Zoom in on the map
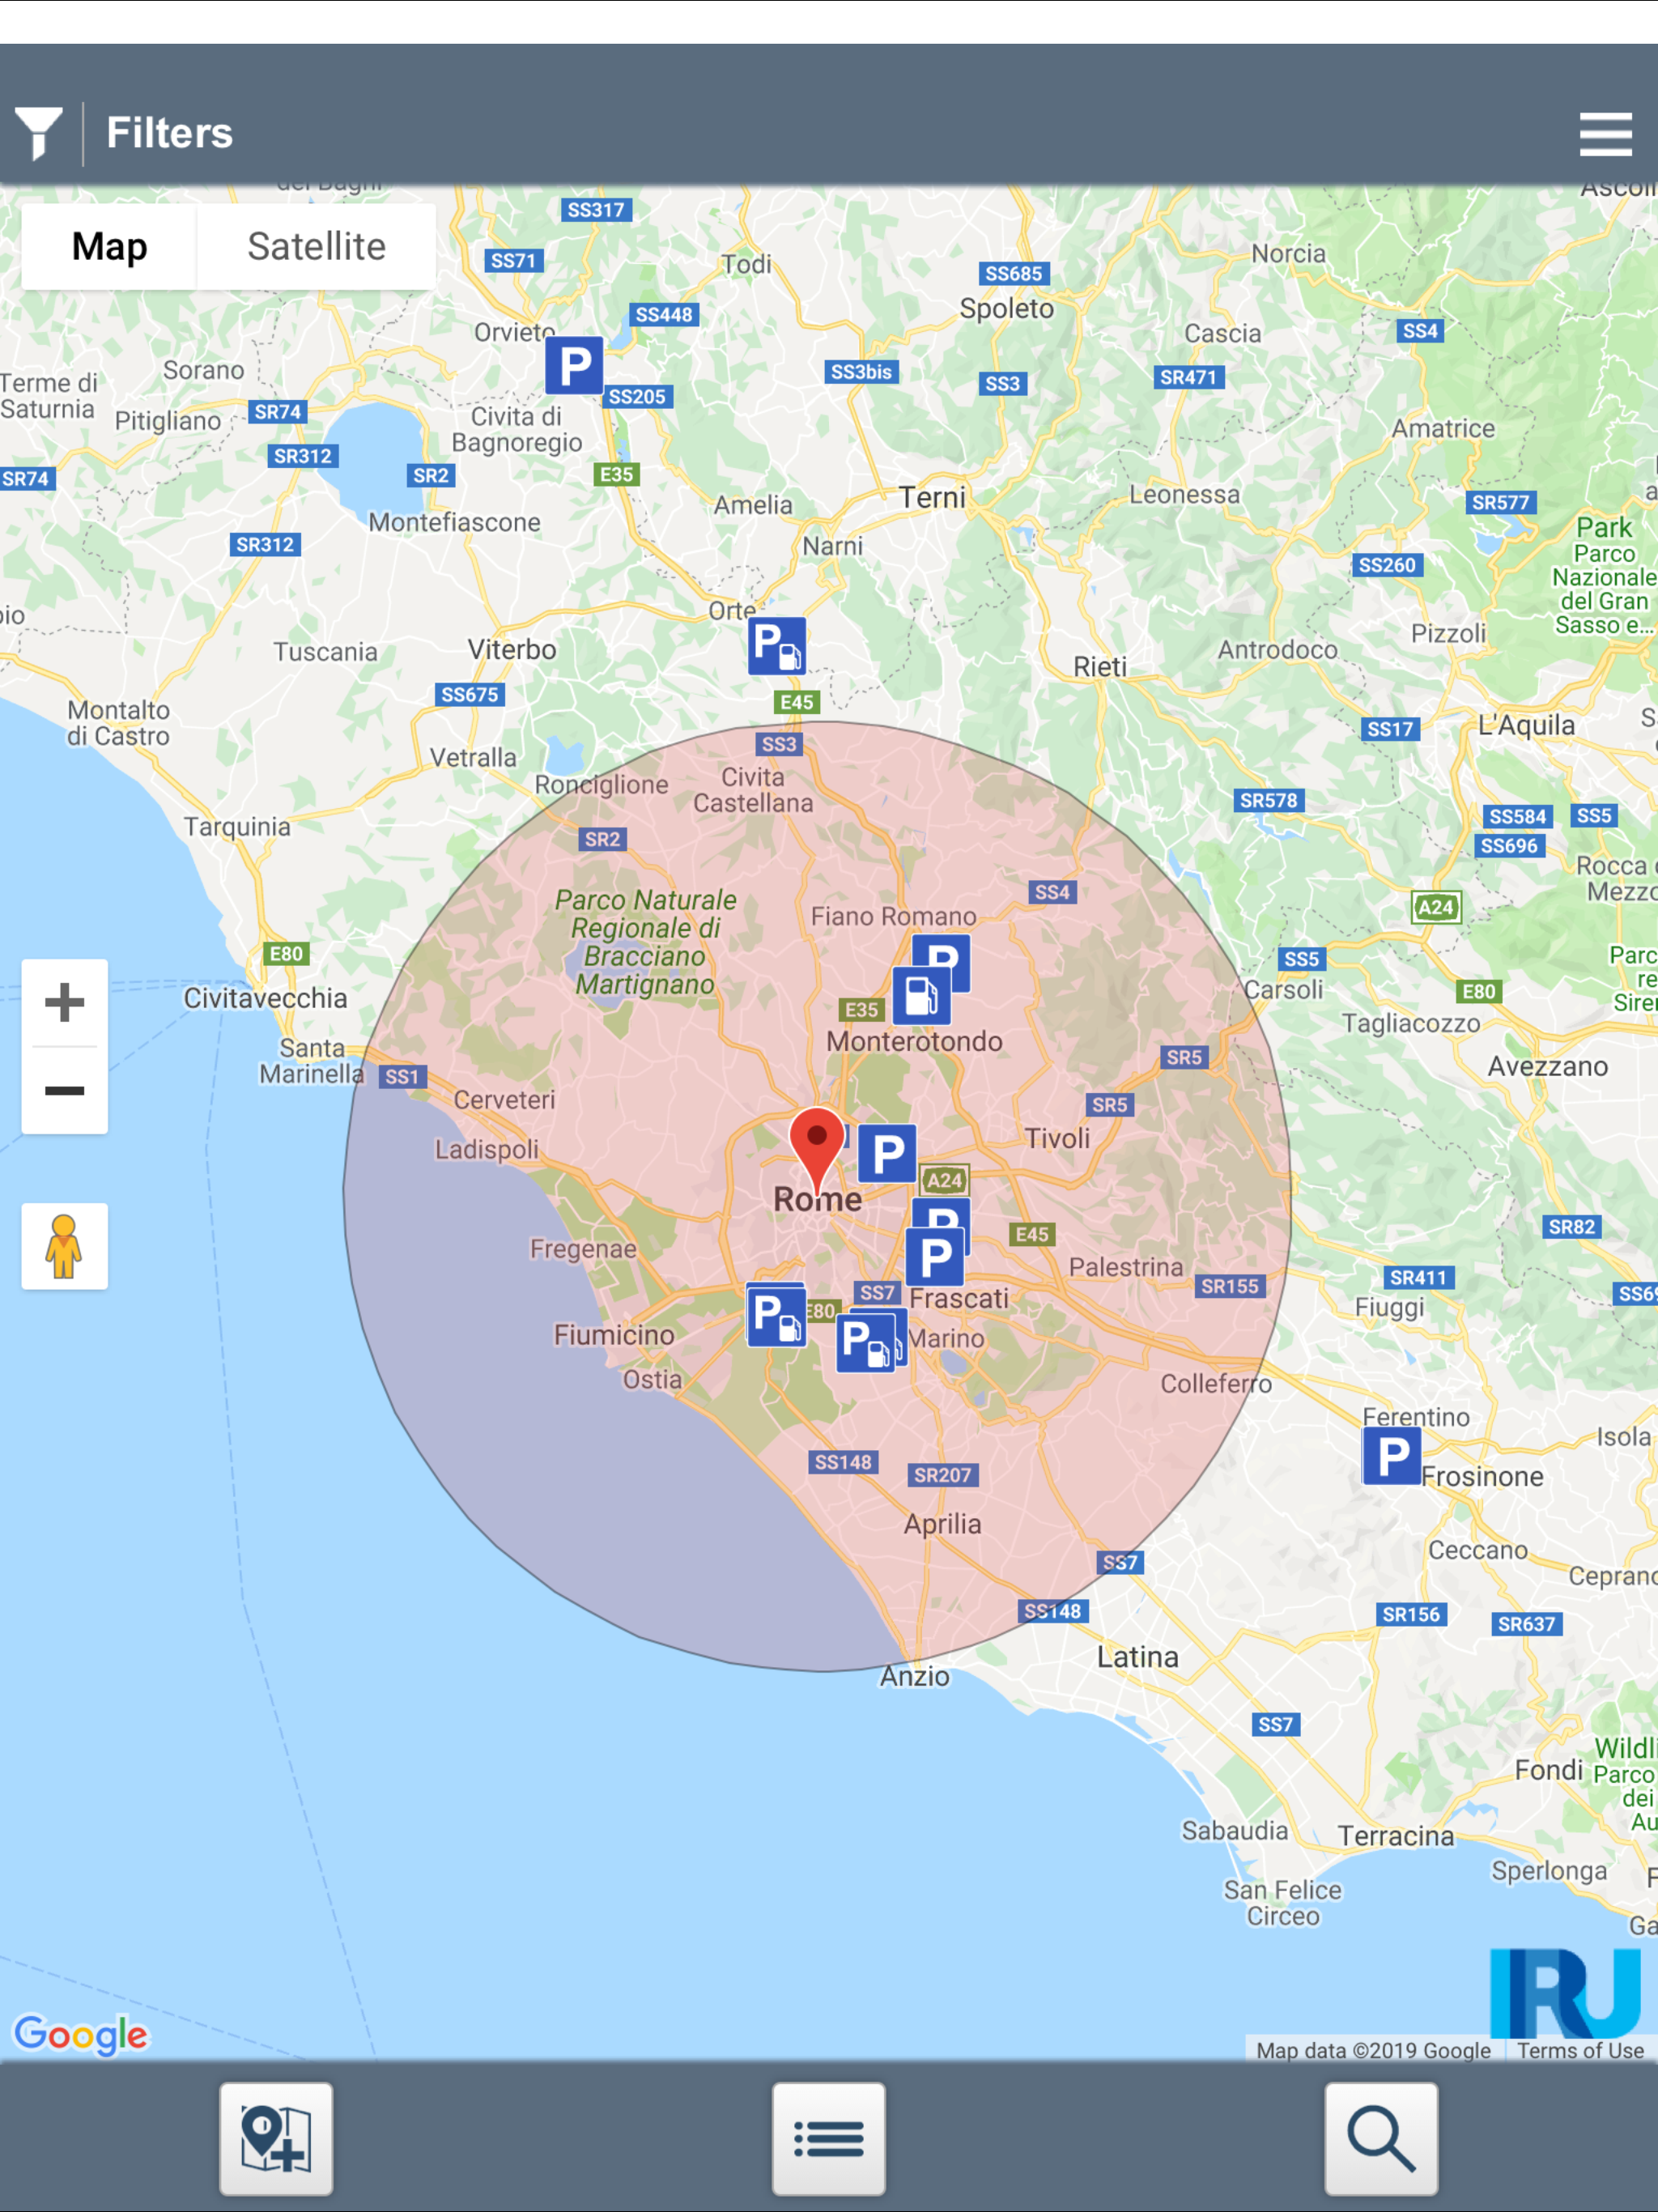 [x=65, y=1002]
